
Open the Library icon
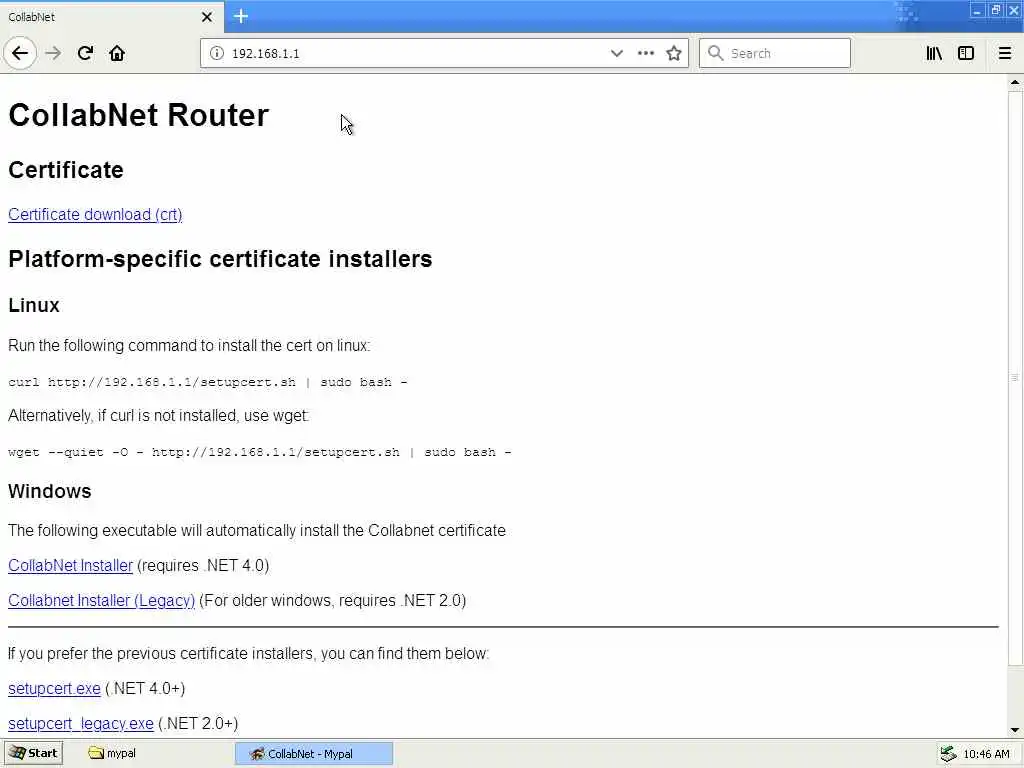tap(934, 53)
